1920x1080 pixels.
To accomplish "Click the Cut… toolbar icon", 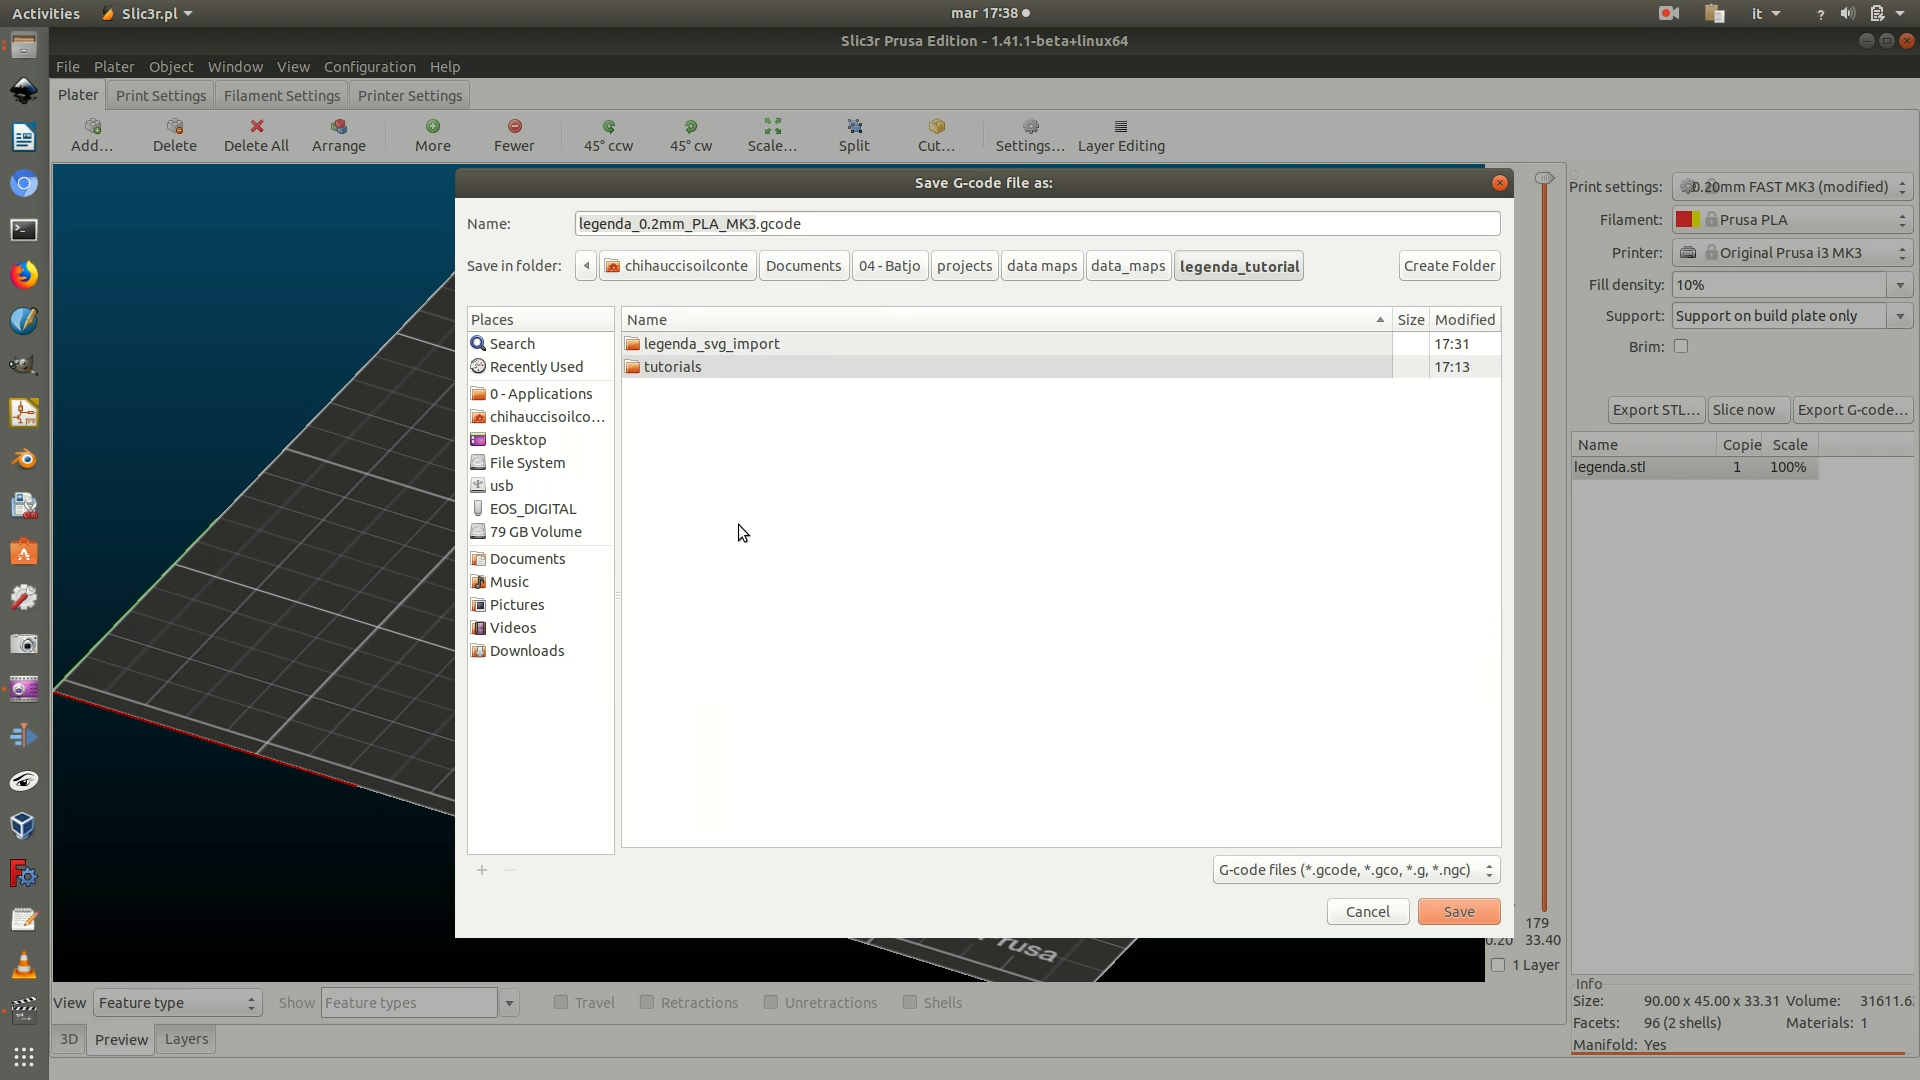I will point(937,127).
